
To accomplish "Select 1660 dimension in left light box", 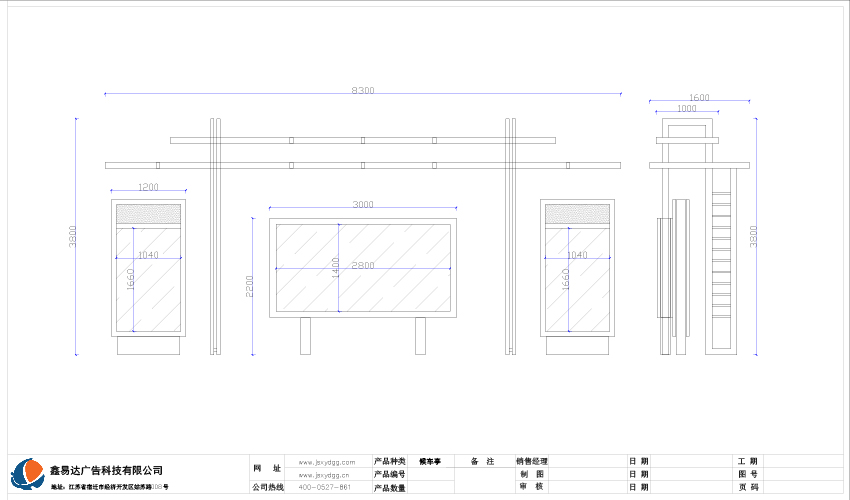I will tap(130, 279).
